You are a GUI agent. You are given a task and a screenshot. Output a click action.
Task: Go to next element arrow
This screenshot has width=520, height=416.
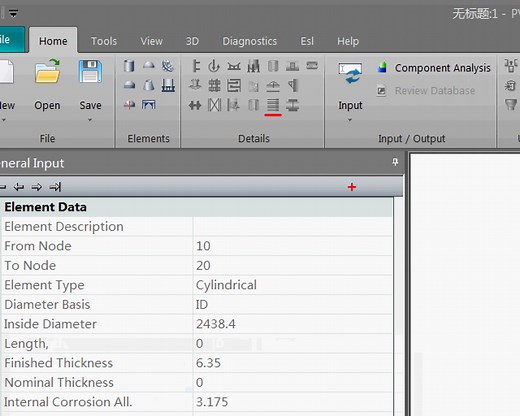pos(37,187)
